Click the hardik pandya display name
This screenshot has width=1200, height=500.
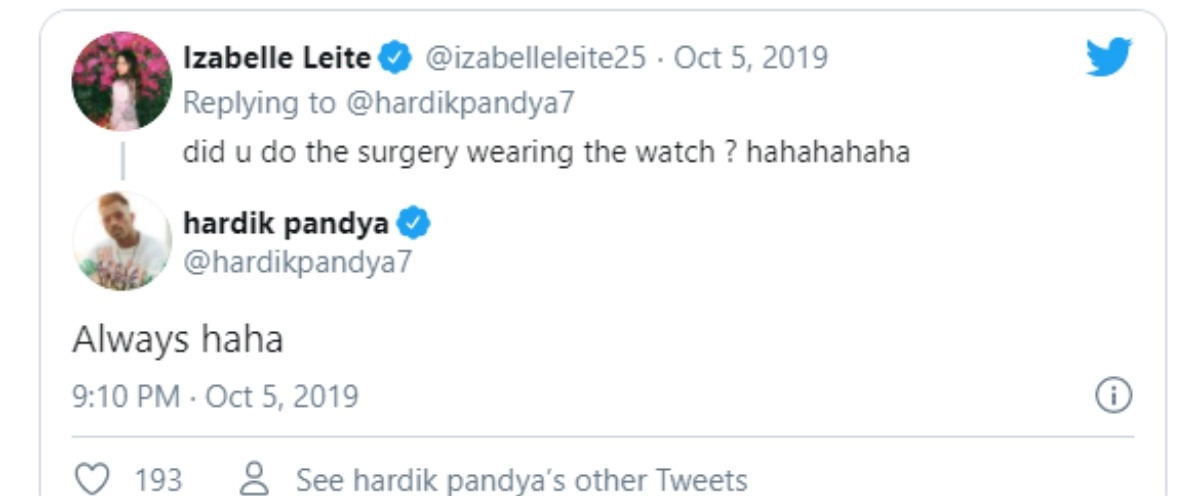(286, 223)
